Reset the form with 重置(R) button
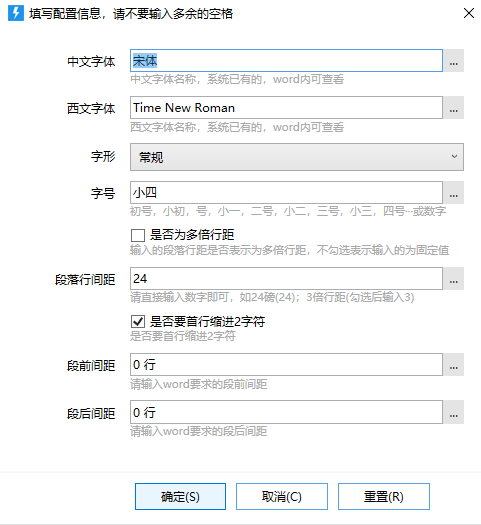The width and height of the screenshot is (481, 525). [384, 497]
